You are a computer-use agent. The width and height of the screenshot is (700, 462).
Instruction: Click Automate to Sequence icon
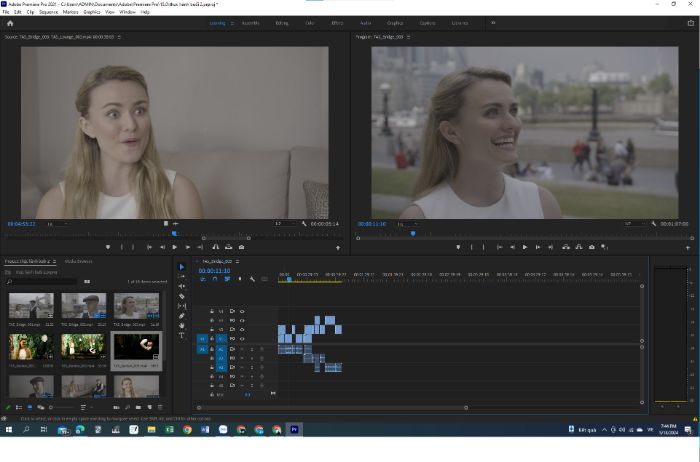click(117, 407)
